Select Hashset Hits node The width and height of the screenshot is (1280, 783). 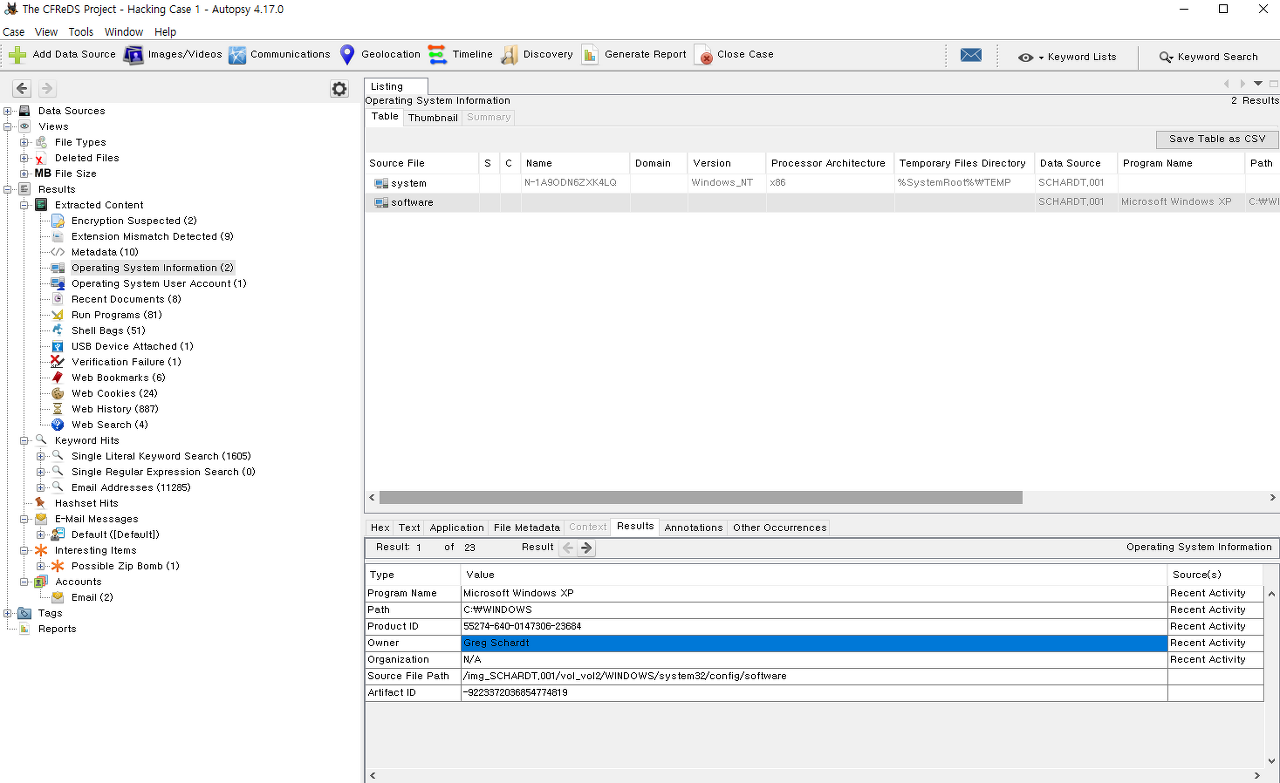86,503
